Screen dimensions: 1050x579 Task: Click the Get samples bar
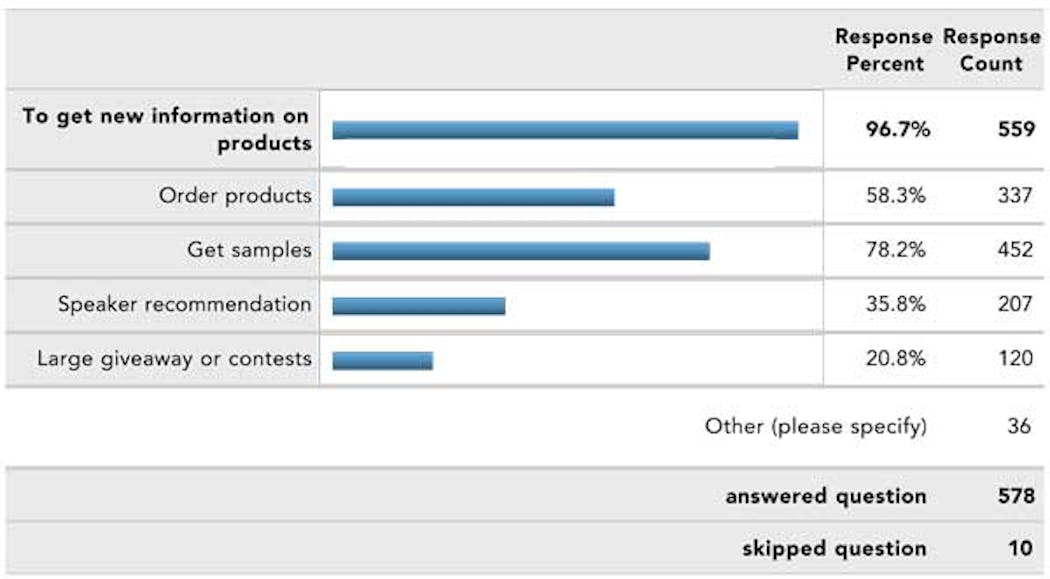[521, 251]
